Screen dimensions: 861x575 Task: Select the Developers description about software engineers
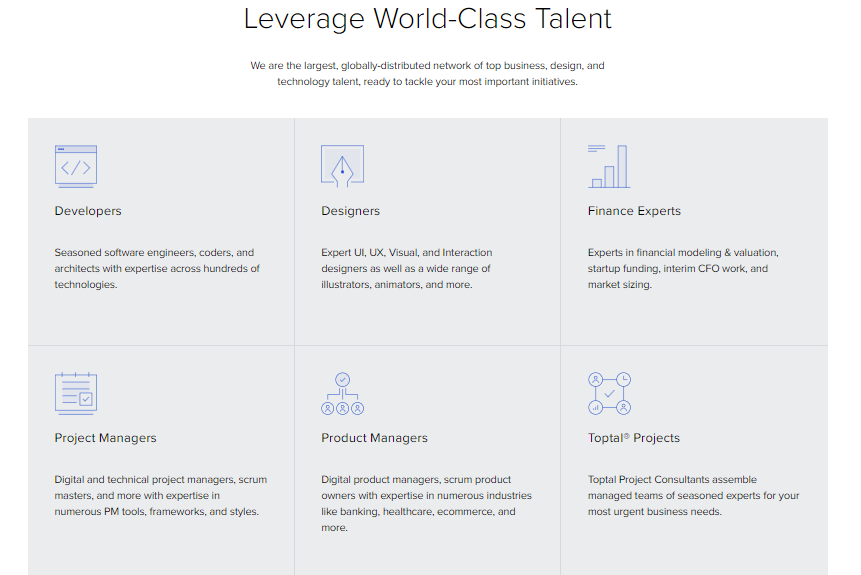click(157, 269)
